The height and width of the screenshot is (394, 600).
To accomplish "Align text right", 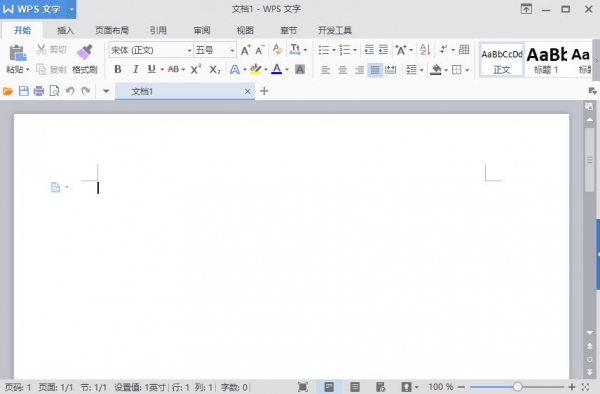I will [359, 70].
